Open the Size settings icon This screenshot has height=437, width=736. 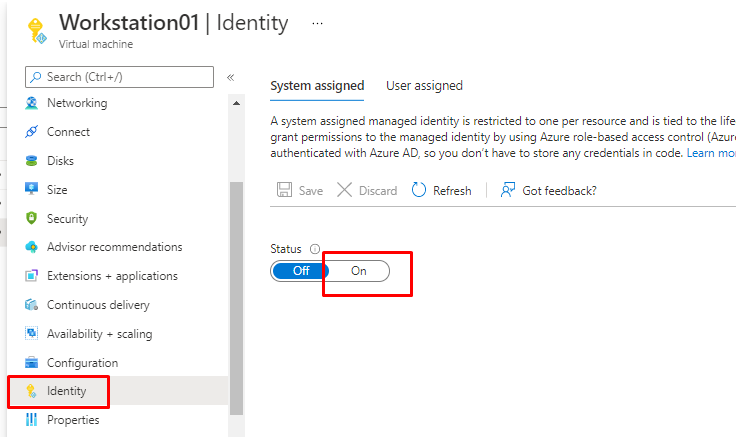[x=31, y=190]
